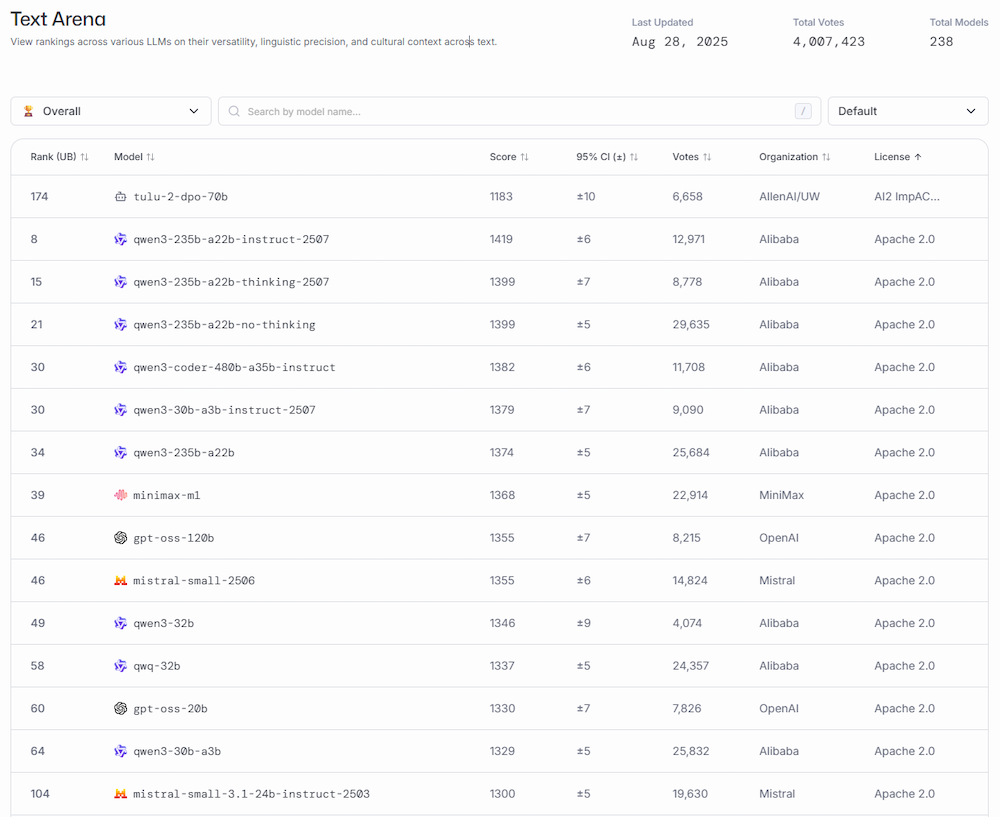Sort table by Votes arrow icon
The height and width of the screenshot is (817, 1000).
(707, 157)
